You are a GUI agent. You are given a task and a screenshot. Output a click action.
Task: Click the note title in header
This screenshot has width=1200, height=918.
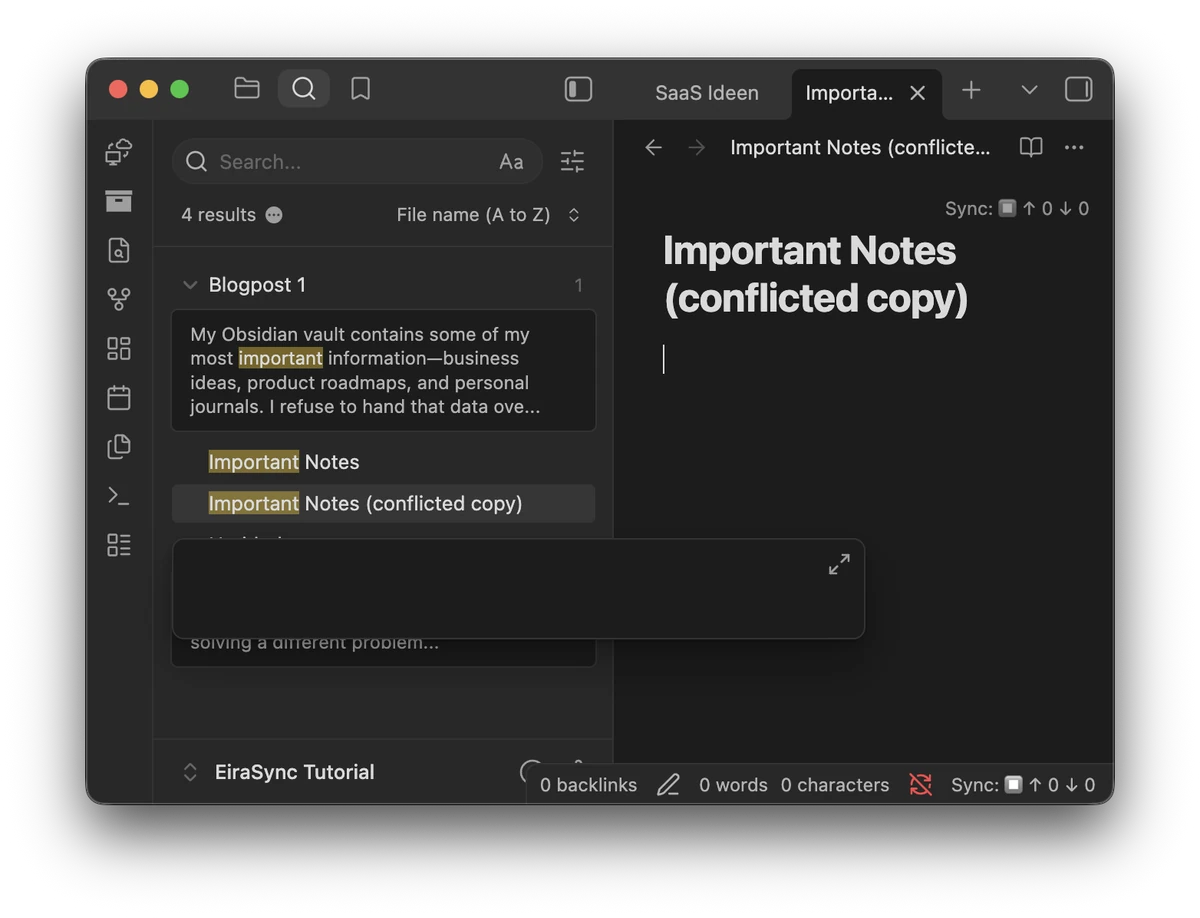pos(860,148)
